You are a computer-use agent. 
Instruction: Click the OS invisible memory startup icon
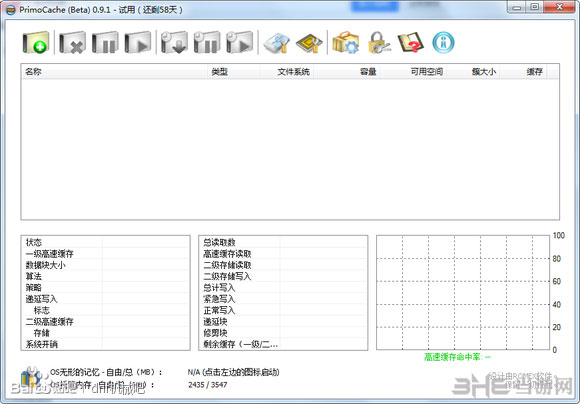click(x=30, y=377)
